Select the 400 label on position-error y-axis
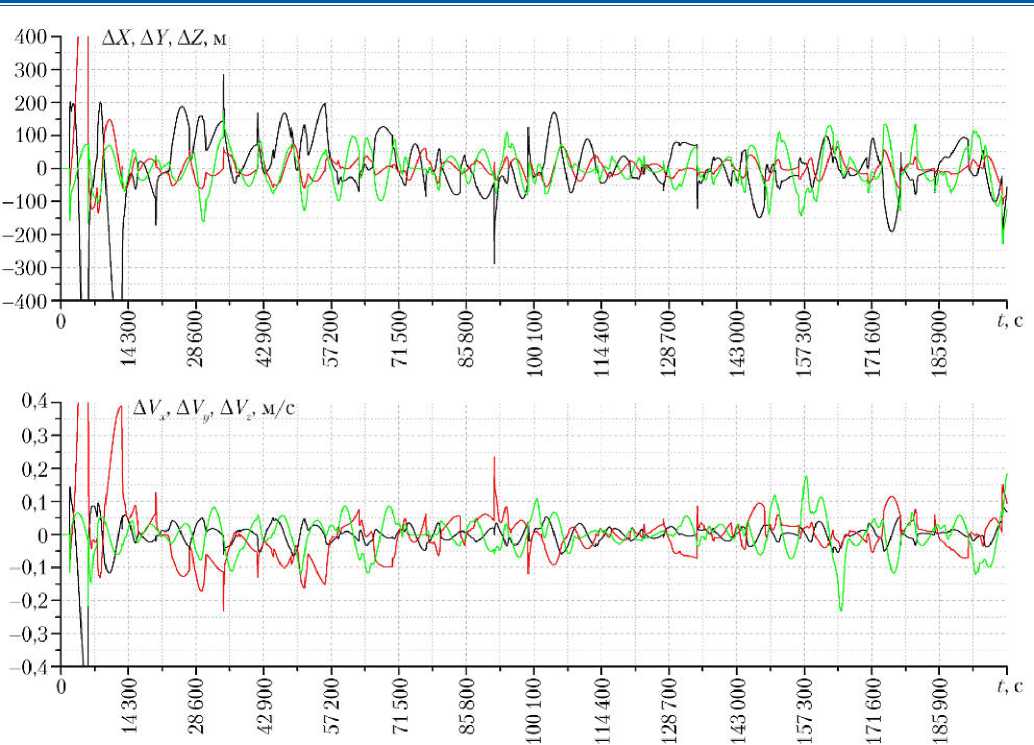The height and width of the screenshot is (745, 1034). (x=30, y=37)
